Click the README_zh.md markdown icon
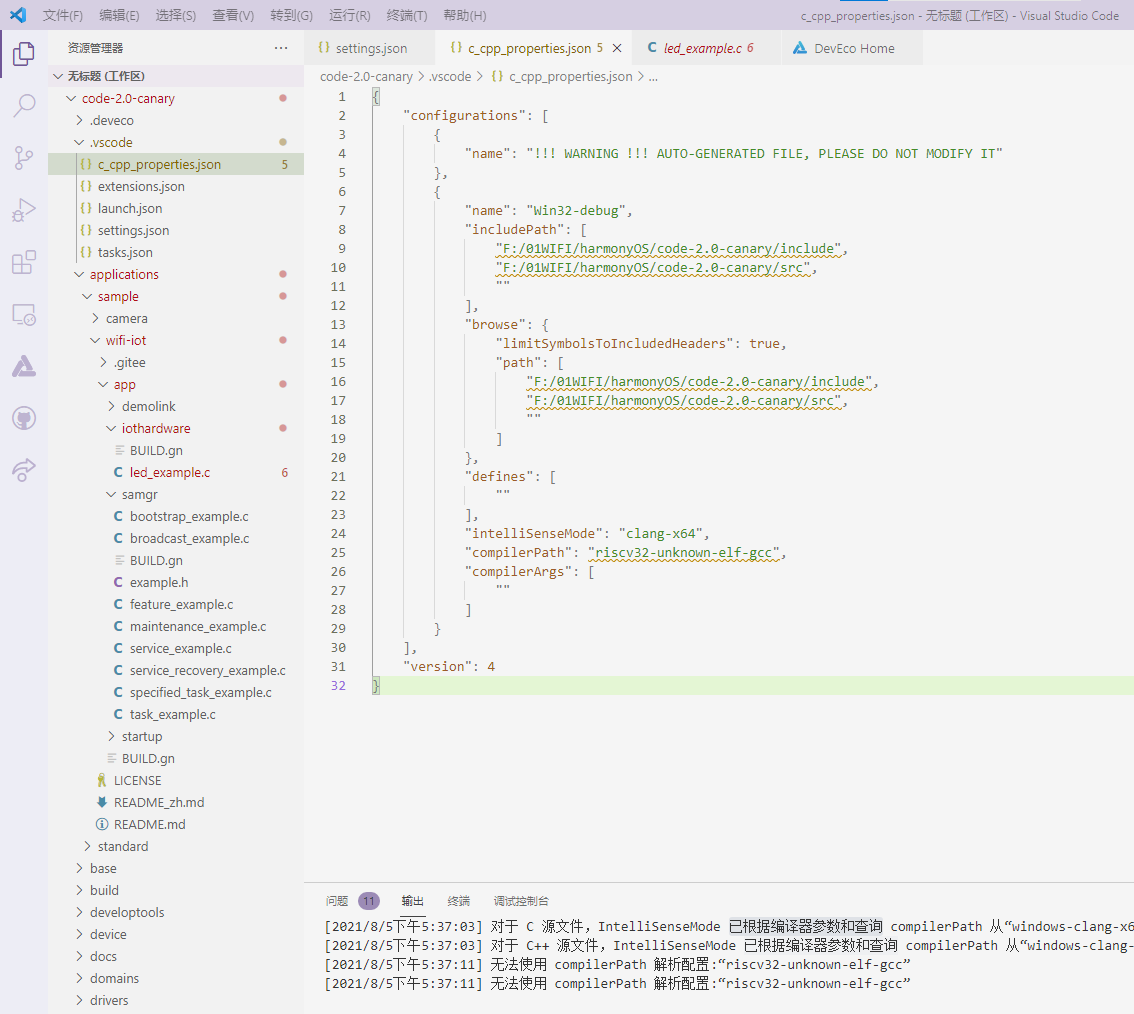The image size is (1134, 1014). [102, 802]
